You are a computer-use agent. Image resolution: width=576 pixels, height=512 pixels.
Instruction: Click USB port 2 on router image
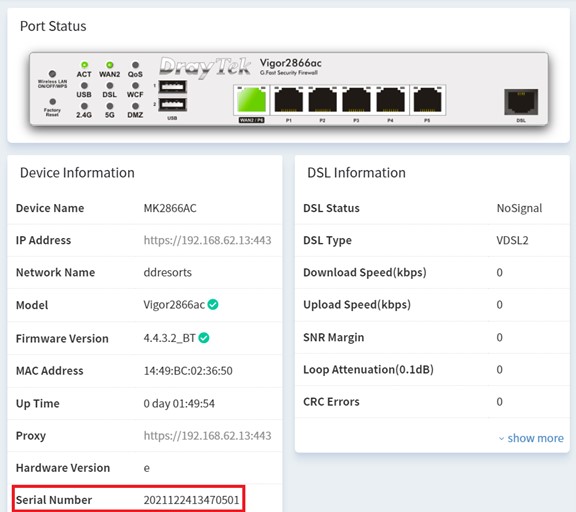(173, 104)
